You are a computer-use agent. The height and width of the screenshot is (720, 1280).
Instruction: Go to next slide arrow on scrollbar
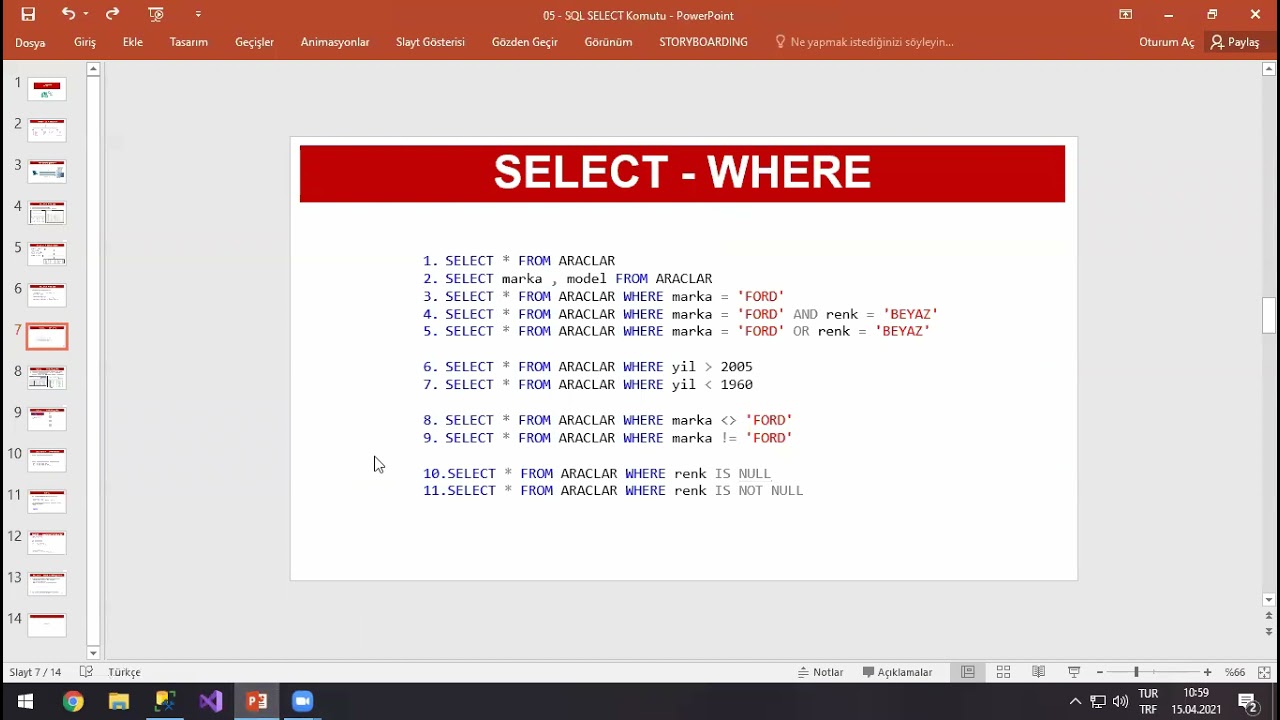coord(1269,632)
